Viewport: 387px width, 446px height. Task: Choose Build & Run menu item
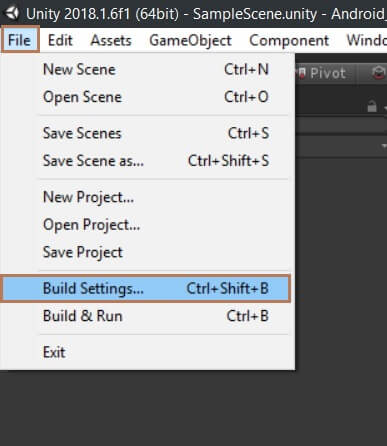pos(148,316)
